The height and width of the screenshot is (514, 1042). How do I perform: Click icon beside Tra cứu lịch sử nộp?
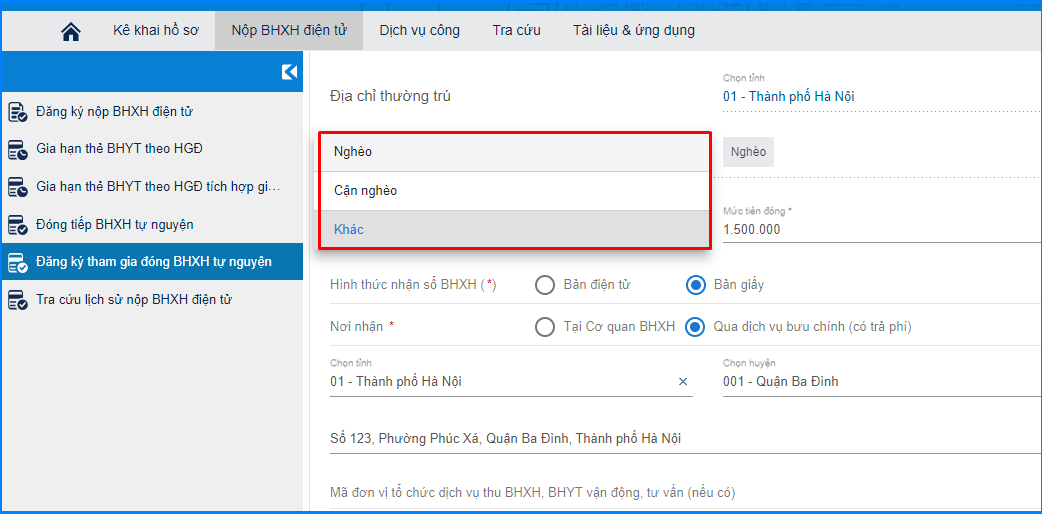[17, 300]
